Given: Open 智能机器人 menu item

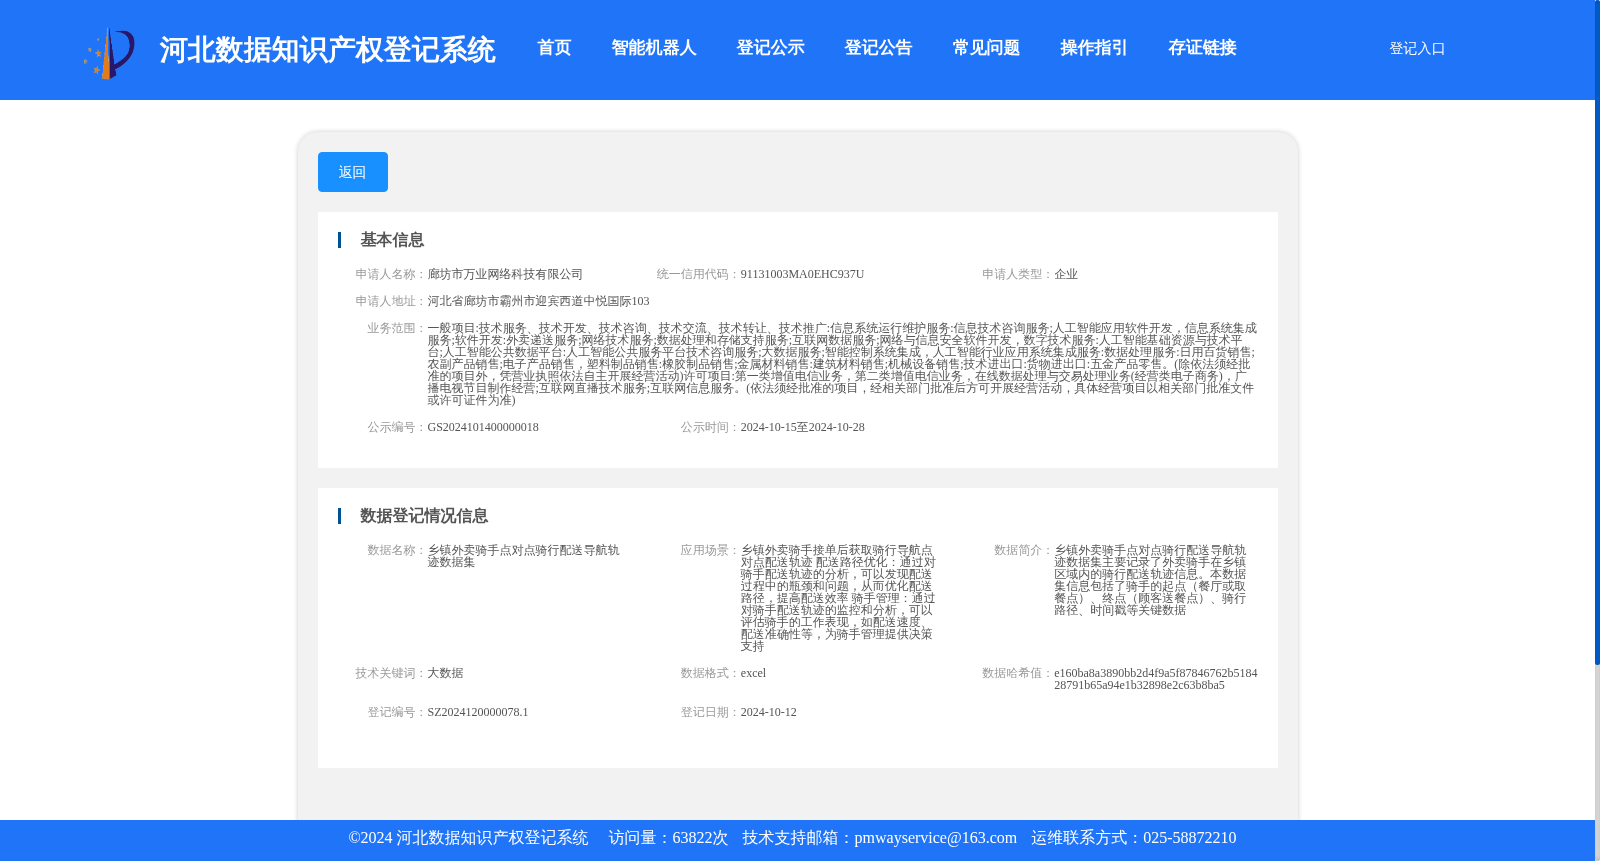Looking at the screenshot, I should 654,48.
